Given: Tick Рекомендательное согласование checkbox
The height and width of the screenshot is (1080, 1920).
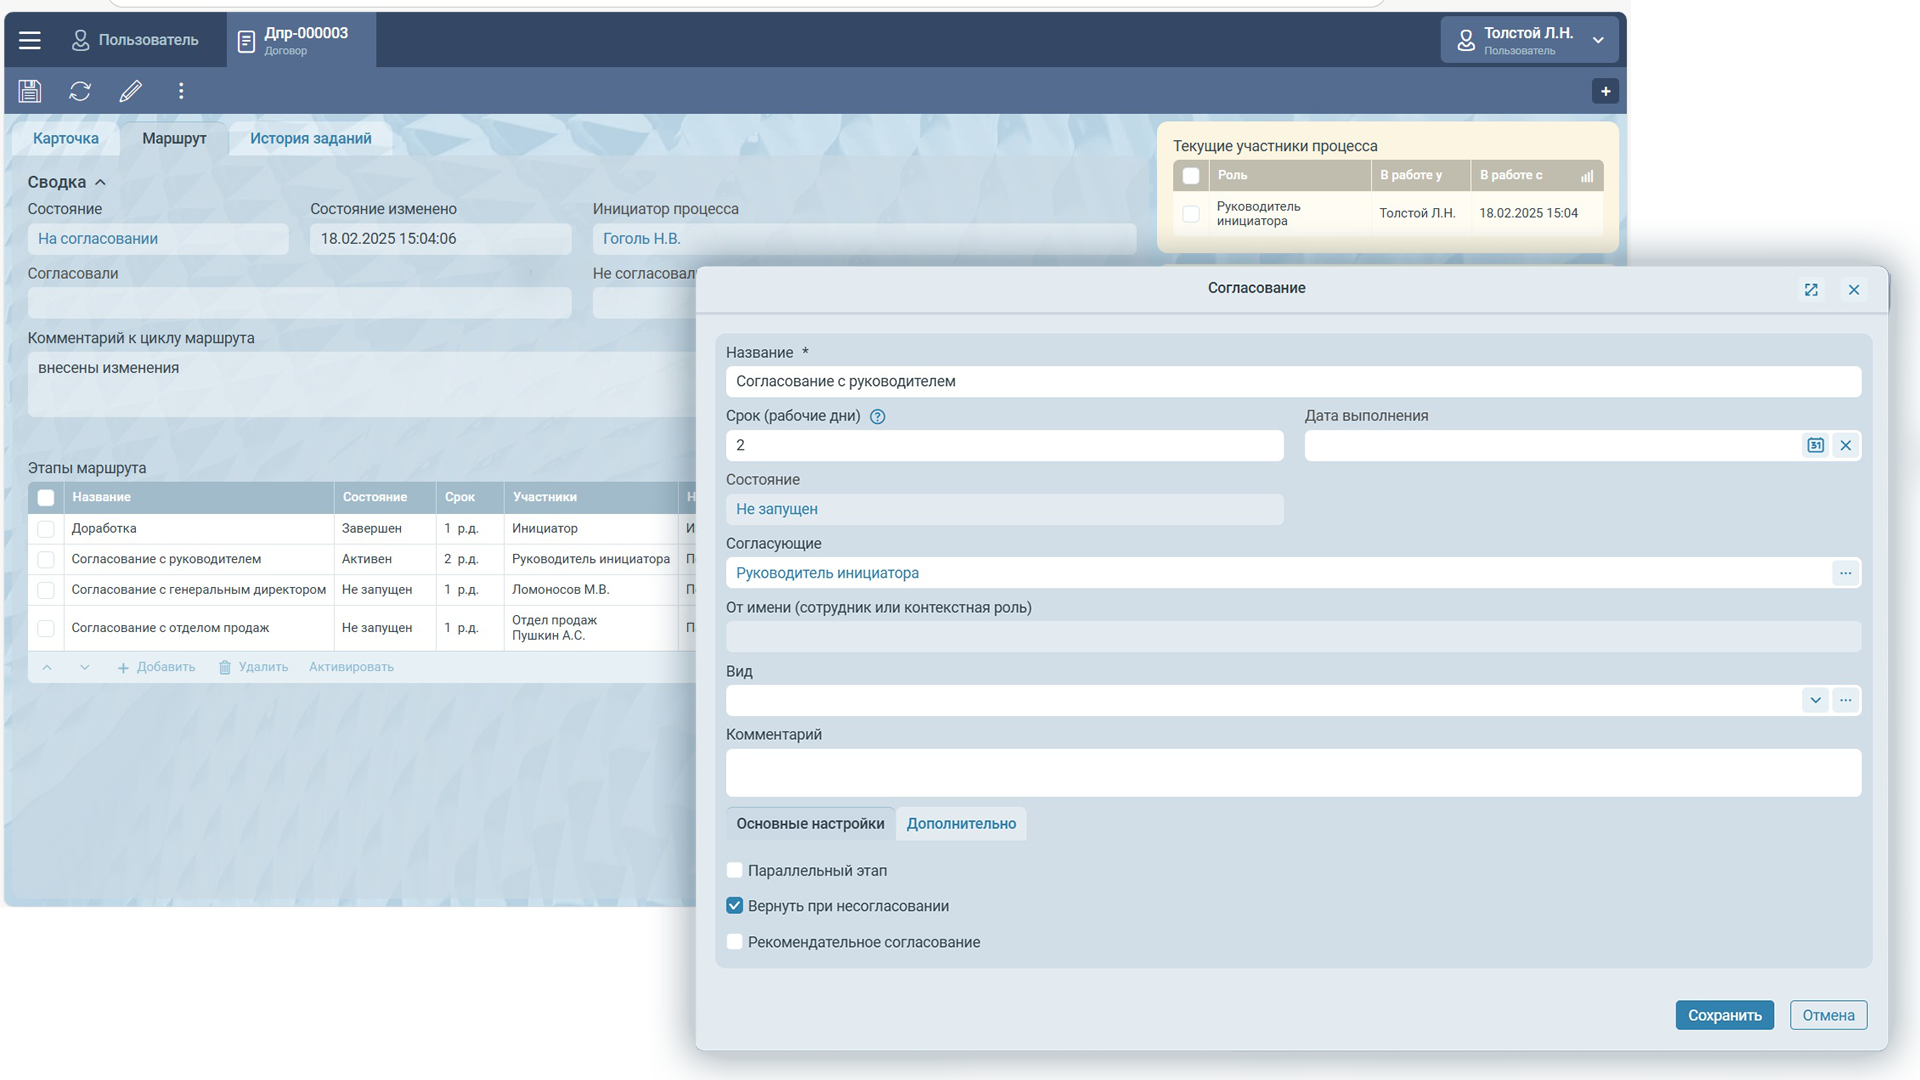Looking at the screenshot, I should [735, 942].
